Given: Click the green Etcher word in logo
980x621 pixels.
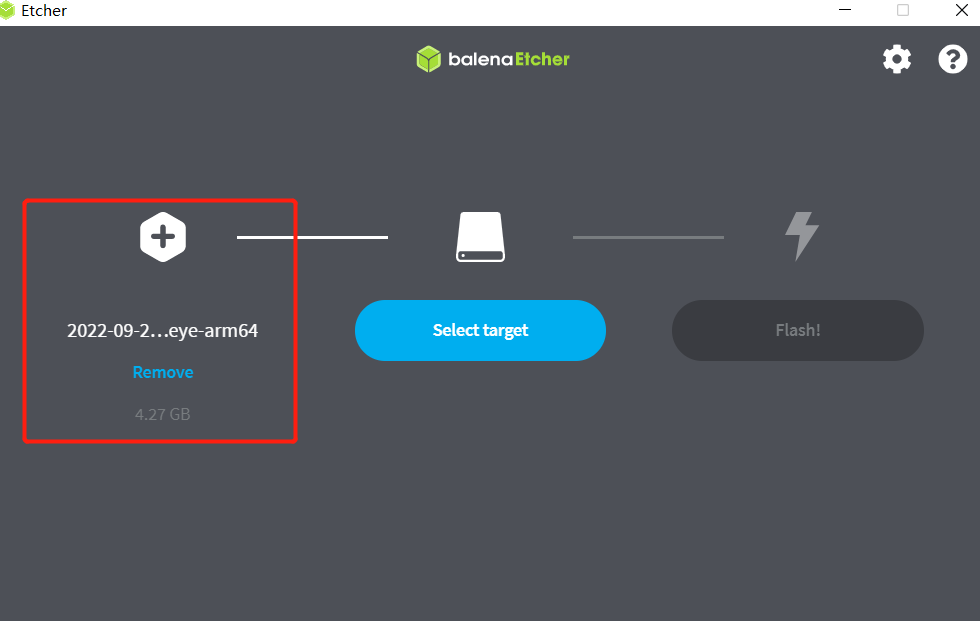Looking at the screenshot, I should (542, 59).
